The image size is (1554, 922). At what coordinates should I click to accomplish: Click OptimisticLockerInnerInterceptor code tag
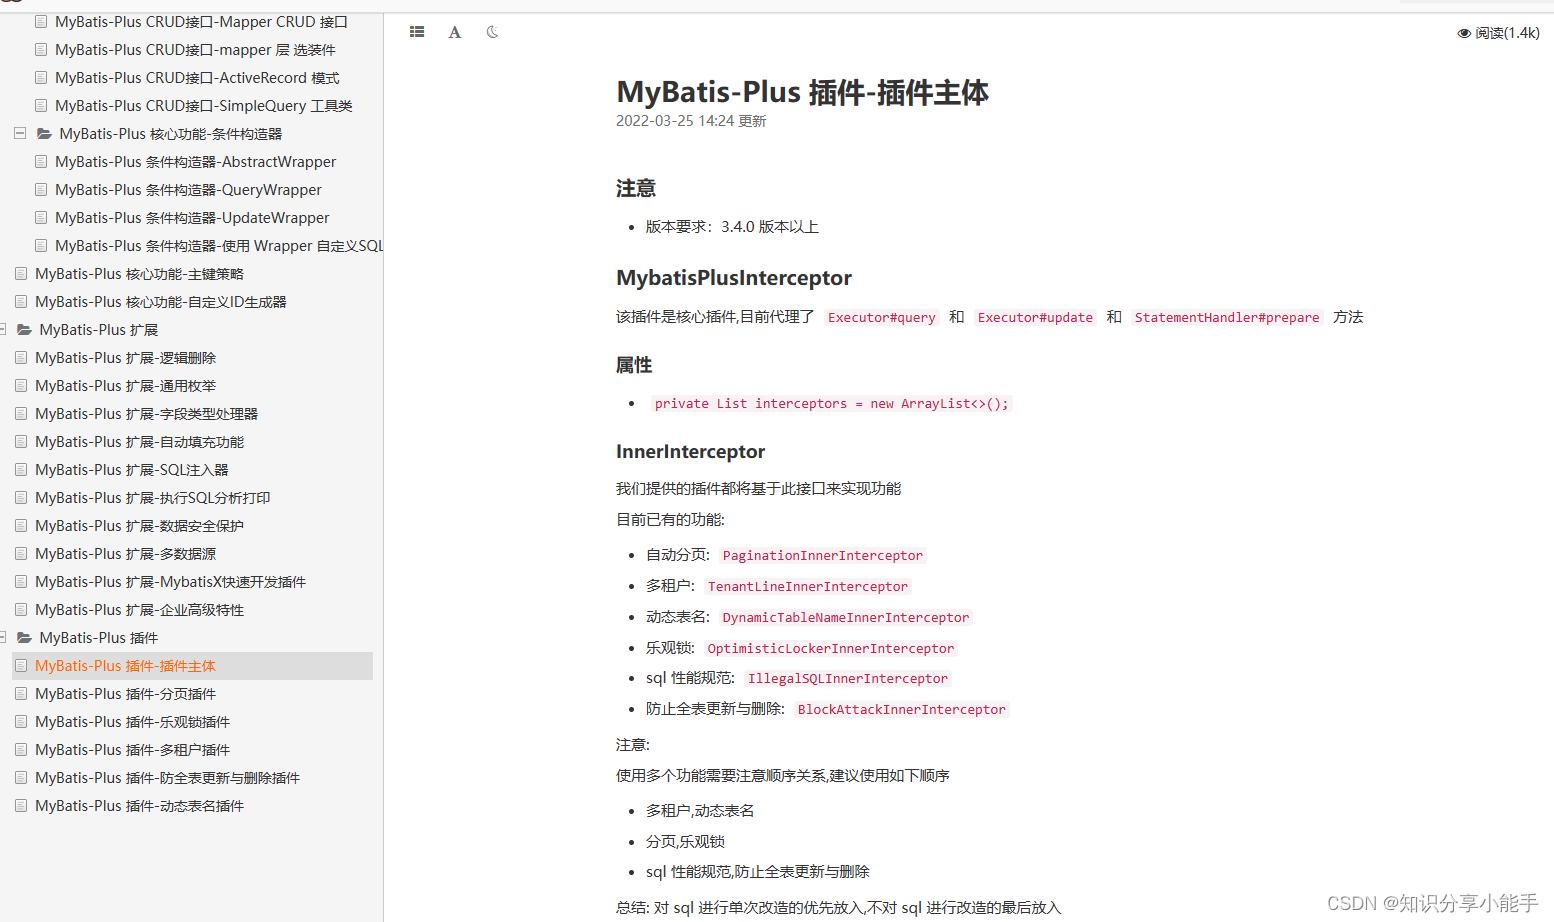coord(831,648)
